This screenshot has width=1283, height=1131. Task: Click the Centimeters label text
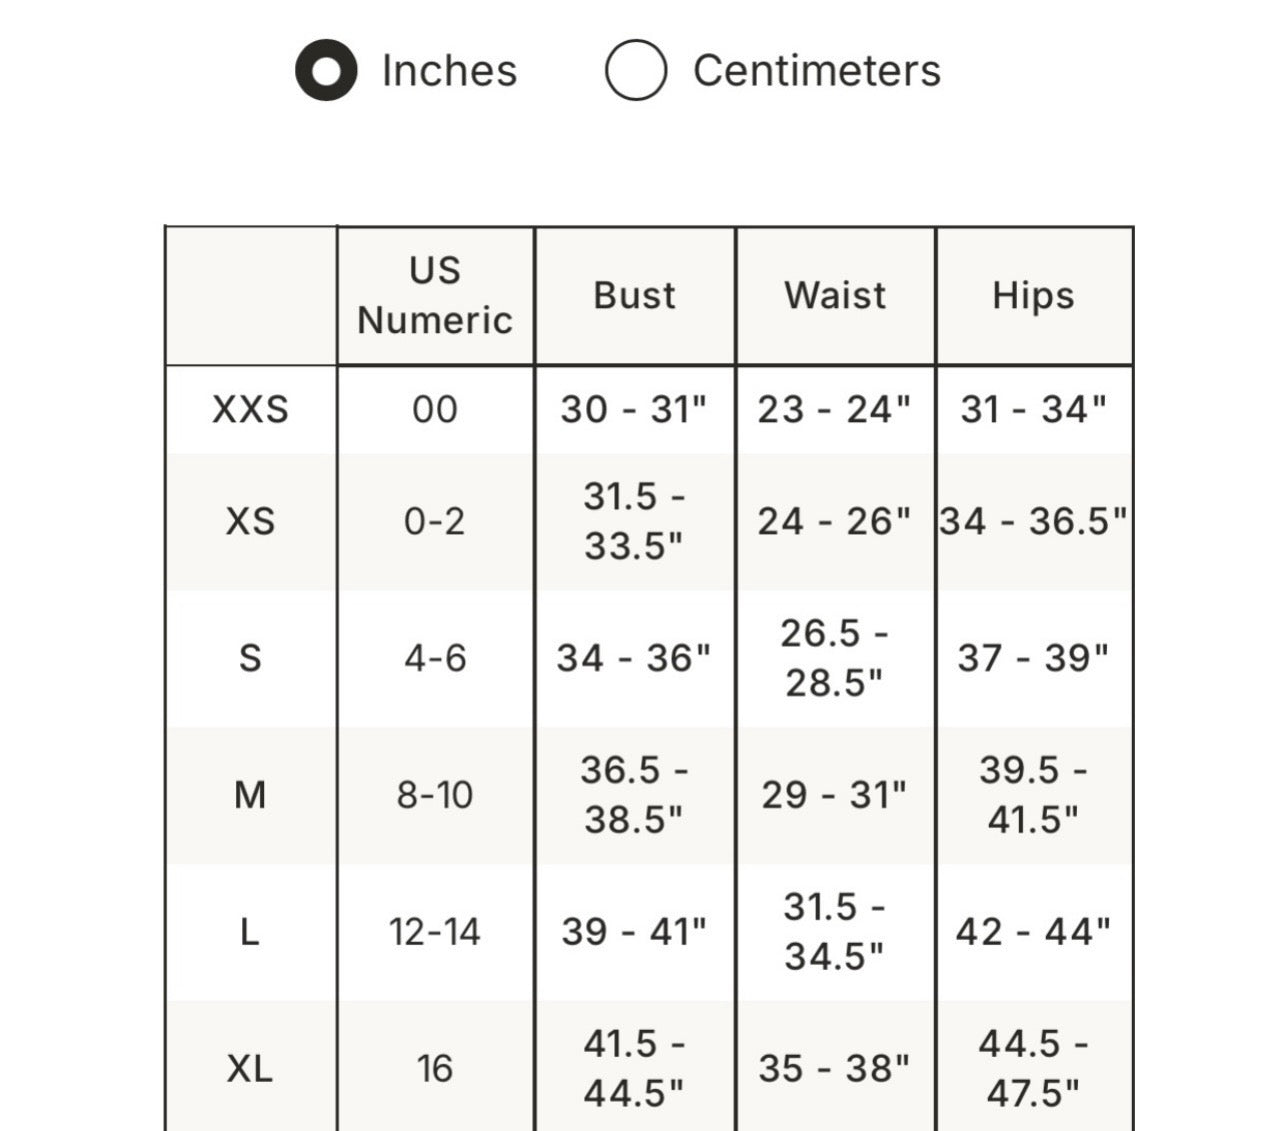pos(816,71)
